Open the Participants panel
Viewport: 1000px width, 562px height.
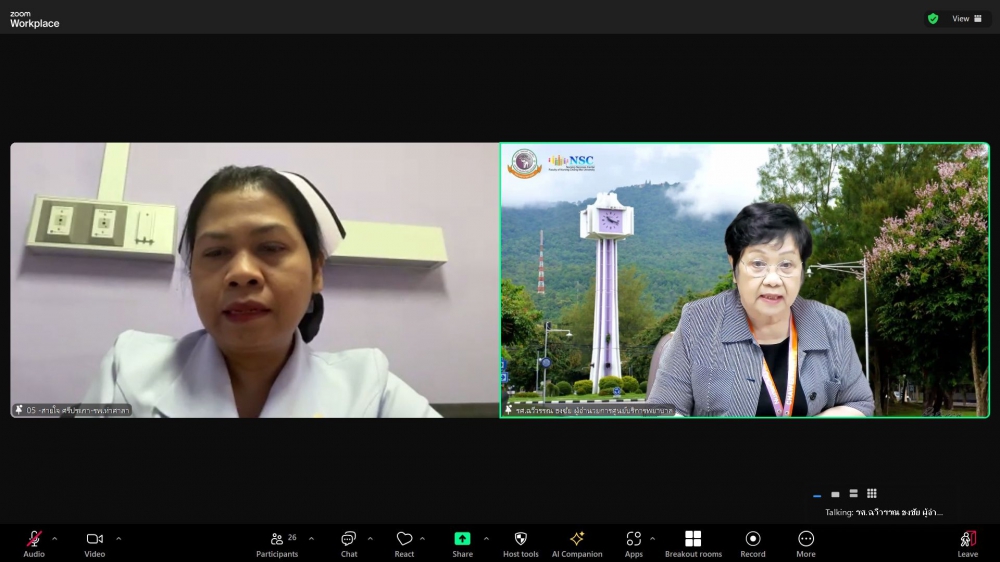(x=277, y=539)
